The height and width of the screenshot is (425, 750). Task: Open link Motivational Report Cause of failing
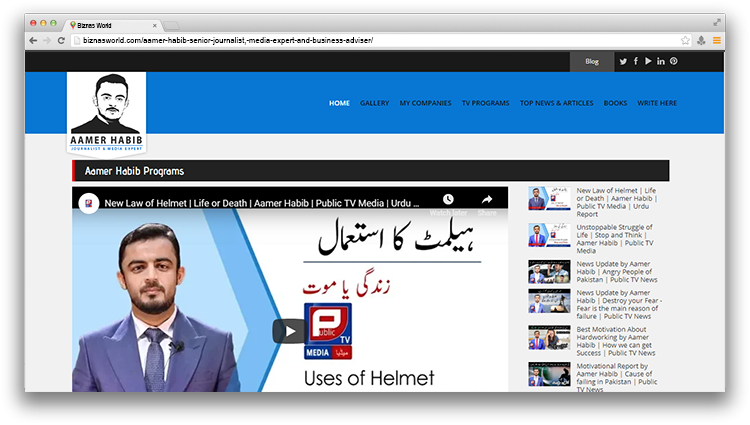[x=617, y=378]
